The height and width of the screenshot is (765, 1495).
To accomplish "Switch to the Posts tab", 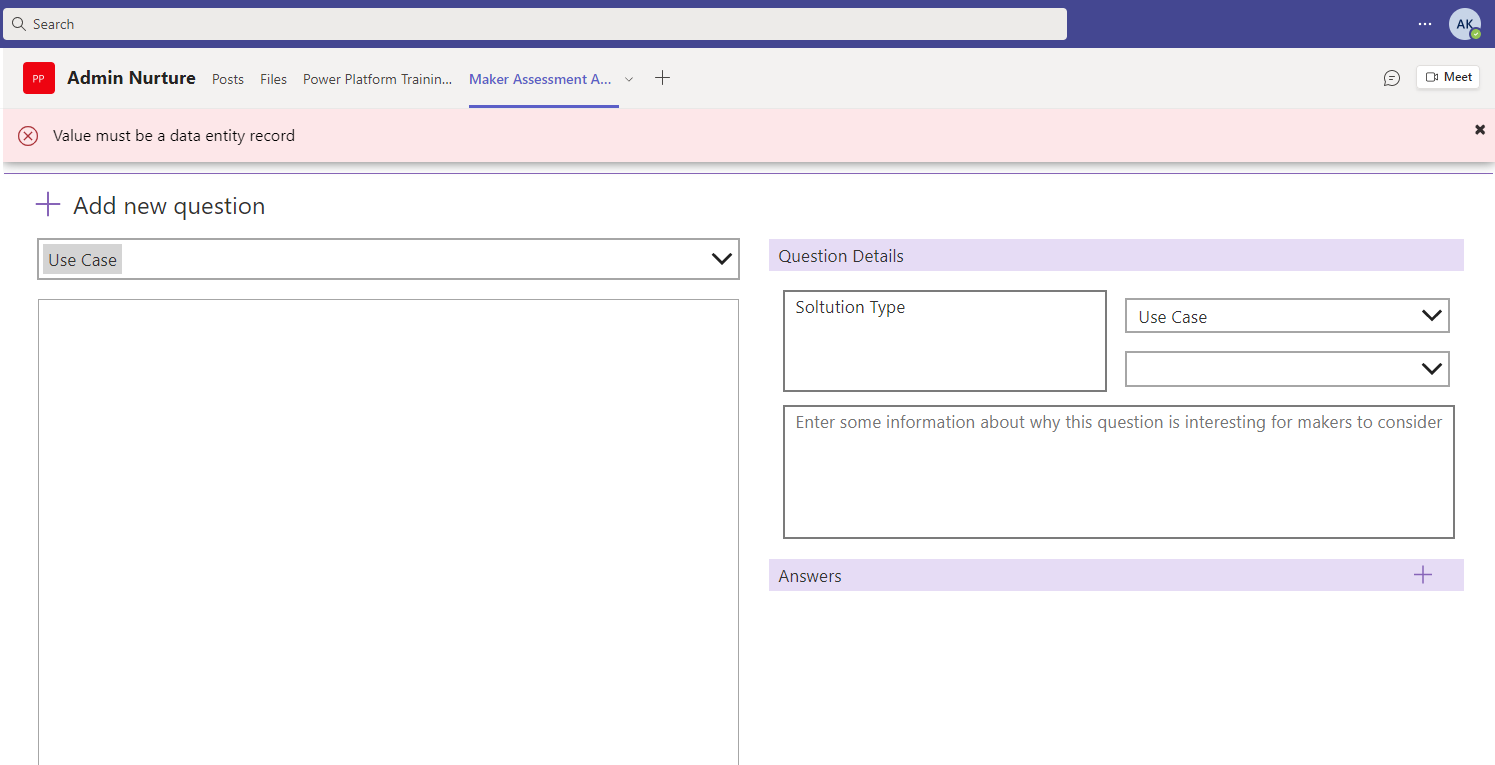I will click(227, 79).
